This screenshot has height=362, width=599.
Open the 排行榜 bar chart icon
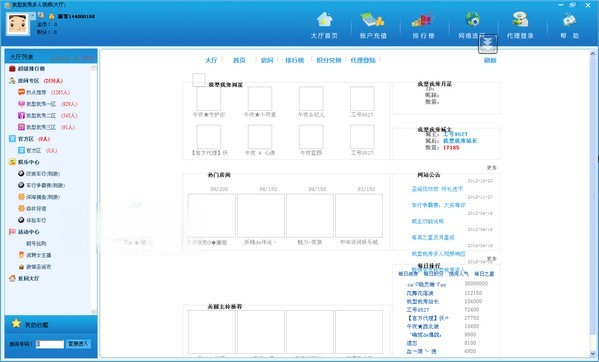pos(423,20)
